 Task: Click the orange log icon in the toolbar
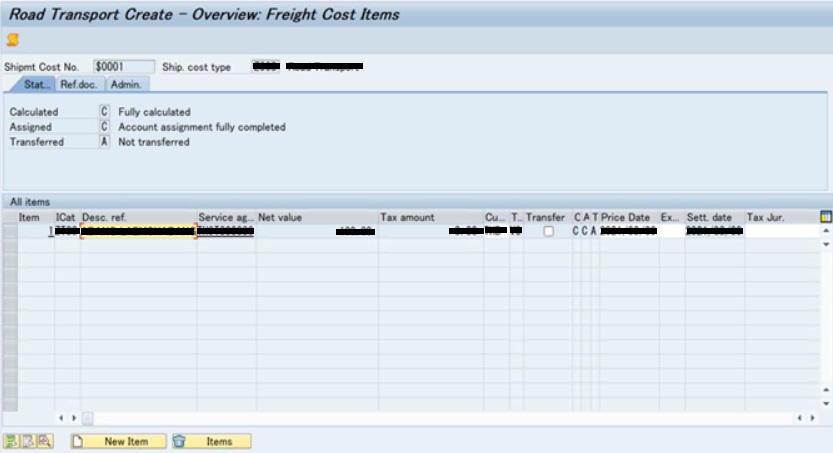pos(12,41)
